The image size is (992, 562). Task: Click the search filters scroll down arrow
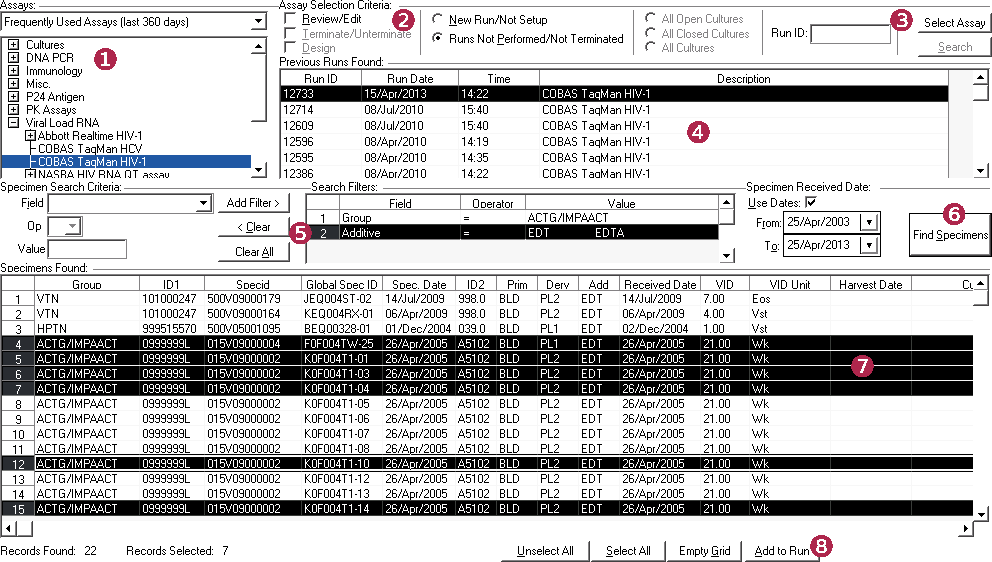click(726, 255)
